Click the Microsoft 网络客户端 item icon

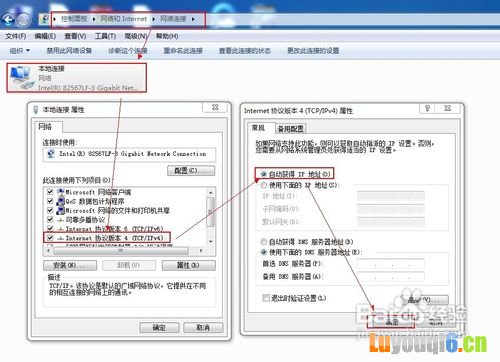tap(61, 192)
